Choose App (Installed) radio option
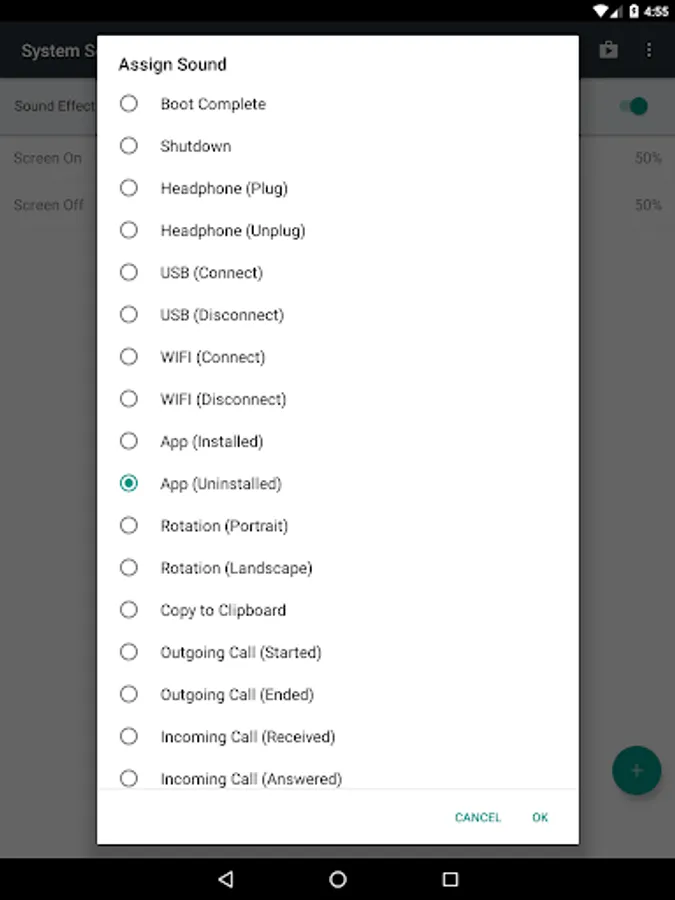 click(x=129, y=441)
